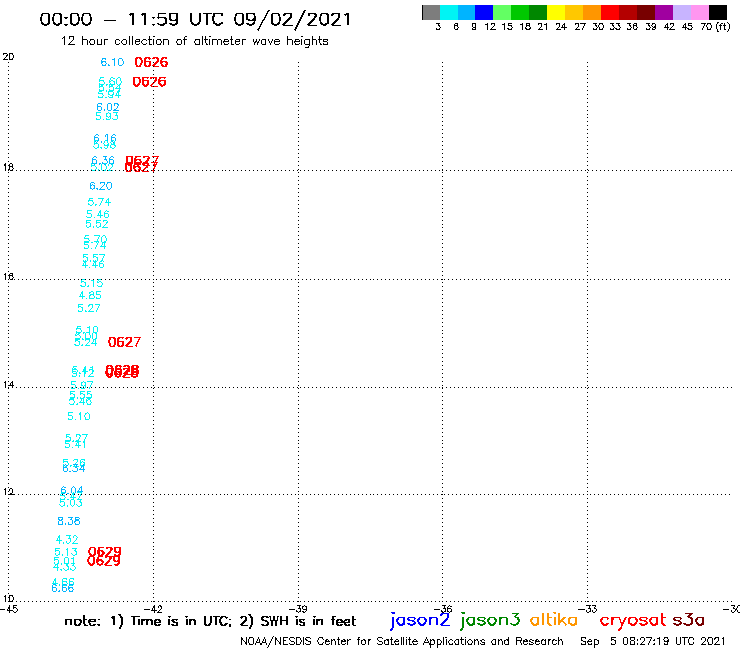The height and width of the screenshot is (650, 740).
Task: Click the 0626 time label beside 6.10
Action: coord(151,62)
